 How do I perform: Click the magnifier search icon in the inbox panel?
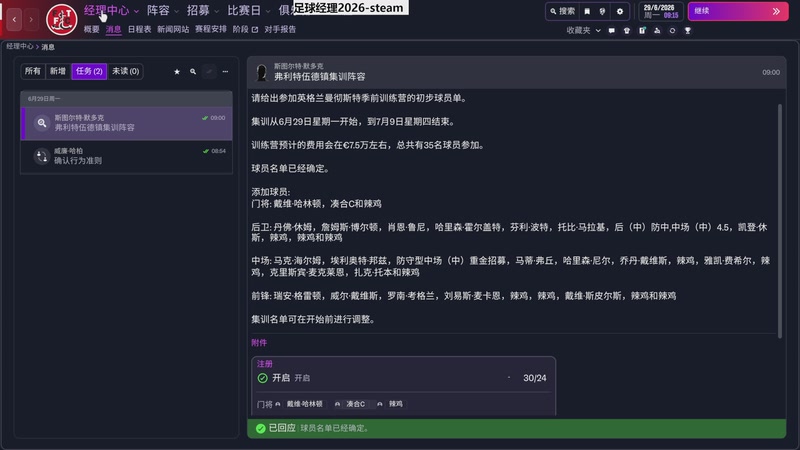pyautogui.click(x=193, y=71)
